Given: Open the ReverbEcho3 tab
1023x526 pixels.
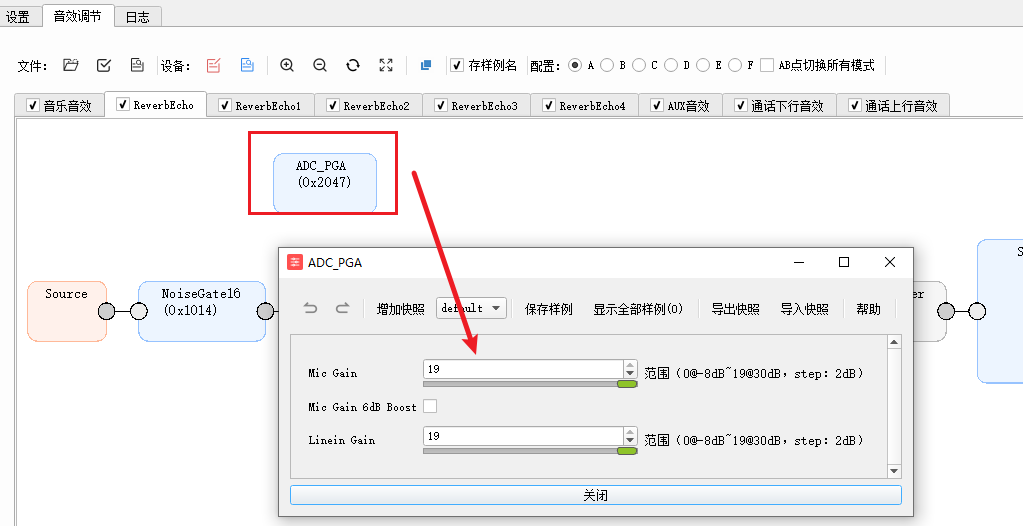Looking at the screenshot, I should [477, 105].
